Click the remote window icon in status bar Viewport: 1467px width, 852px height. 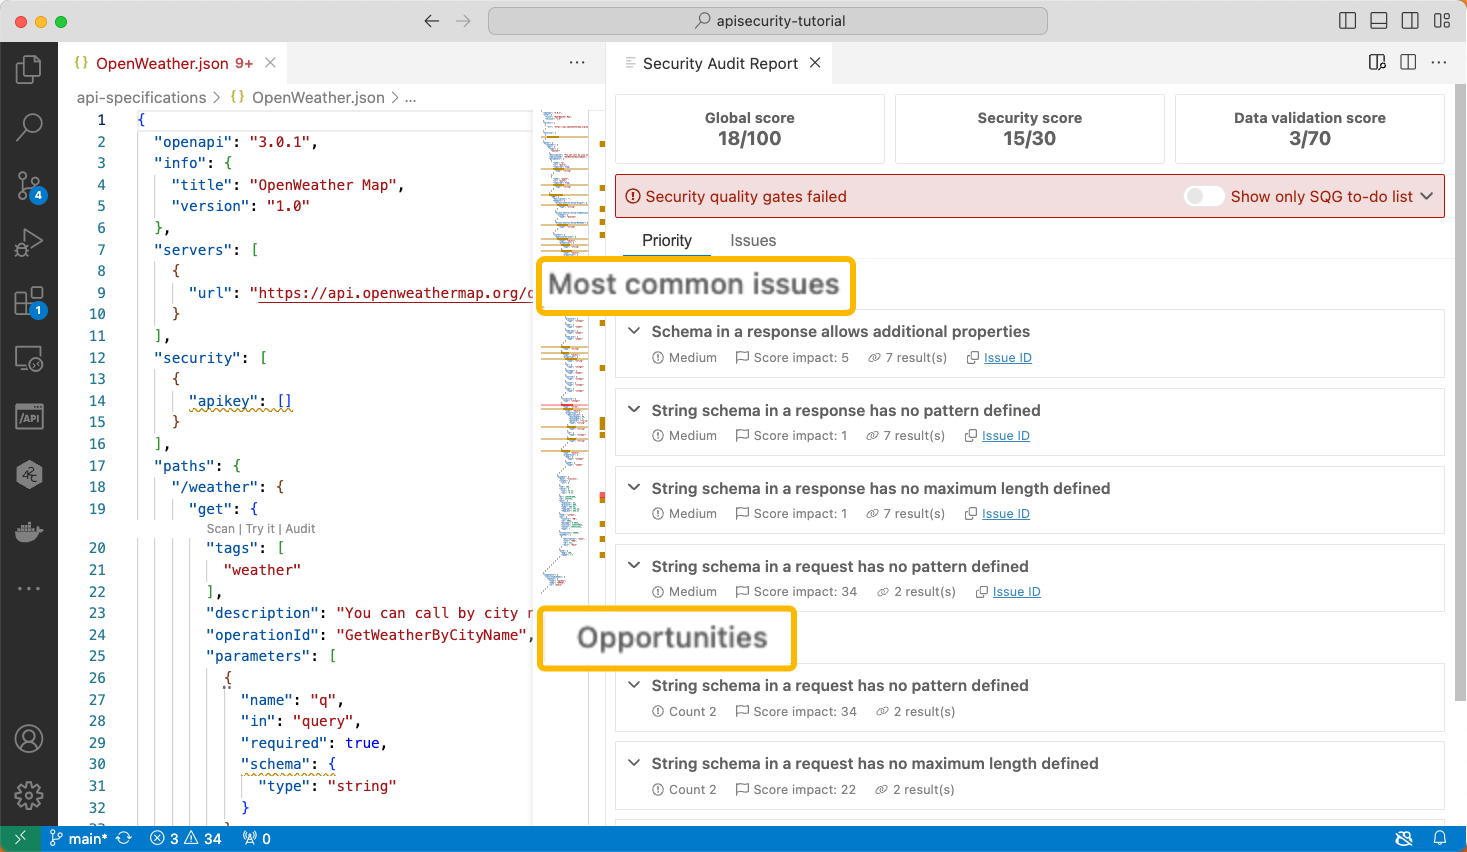point(20,839)
